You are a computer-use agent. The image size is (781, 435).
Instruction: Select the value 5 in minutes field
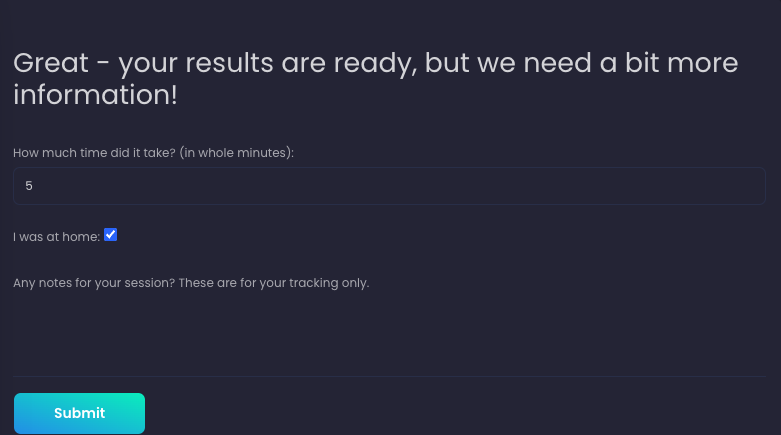[29, 186]
